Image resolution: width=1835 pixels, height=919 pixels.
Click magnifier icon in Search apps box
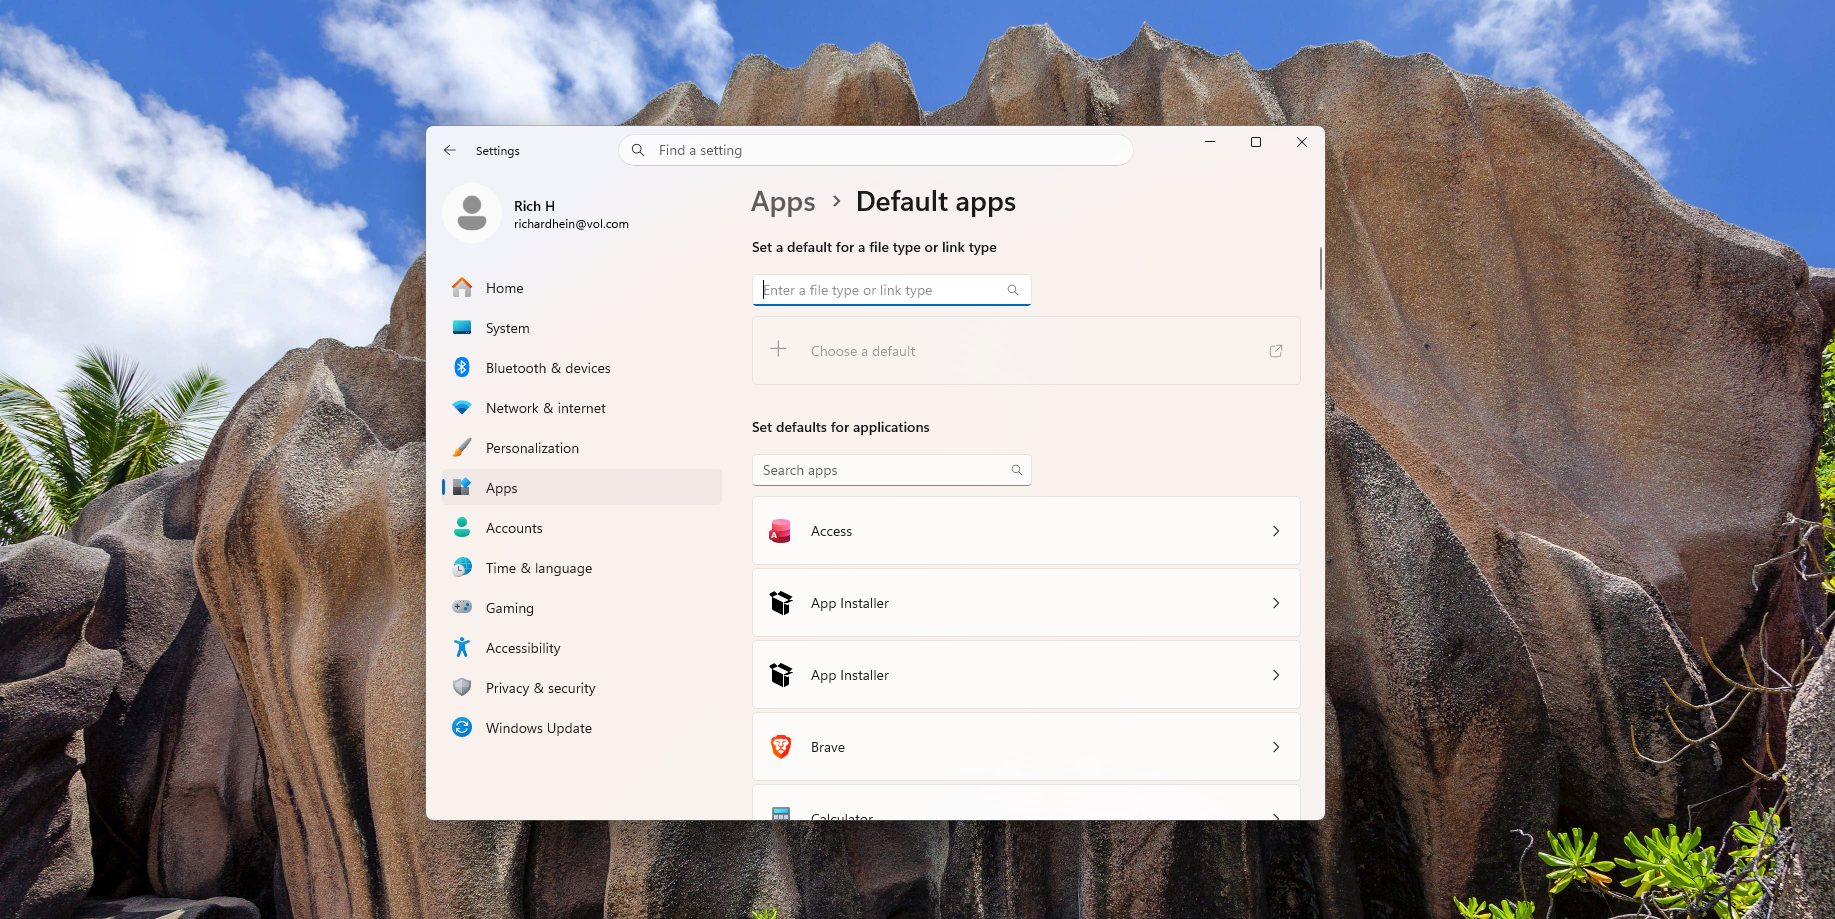1017,470
